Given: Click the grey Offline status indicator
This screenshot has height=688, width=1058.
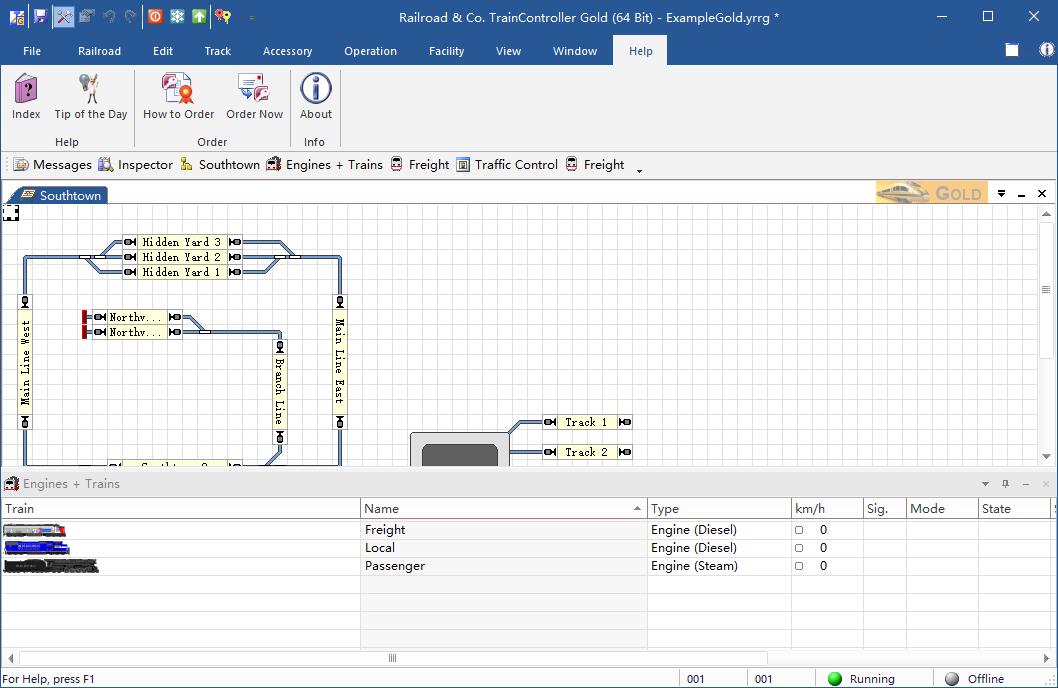Looking at the screenshot, I should (x=951, y=679).
